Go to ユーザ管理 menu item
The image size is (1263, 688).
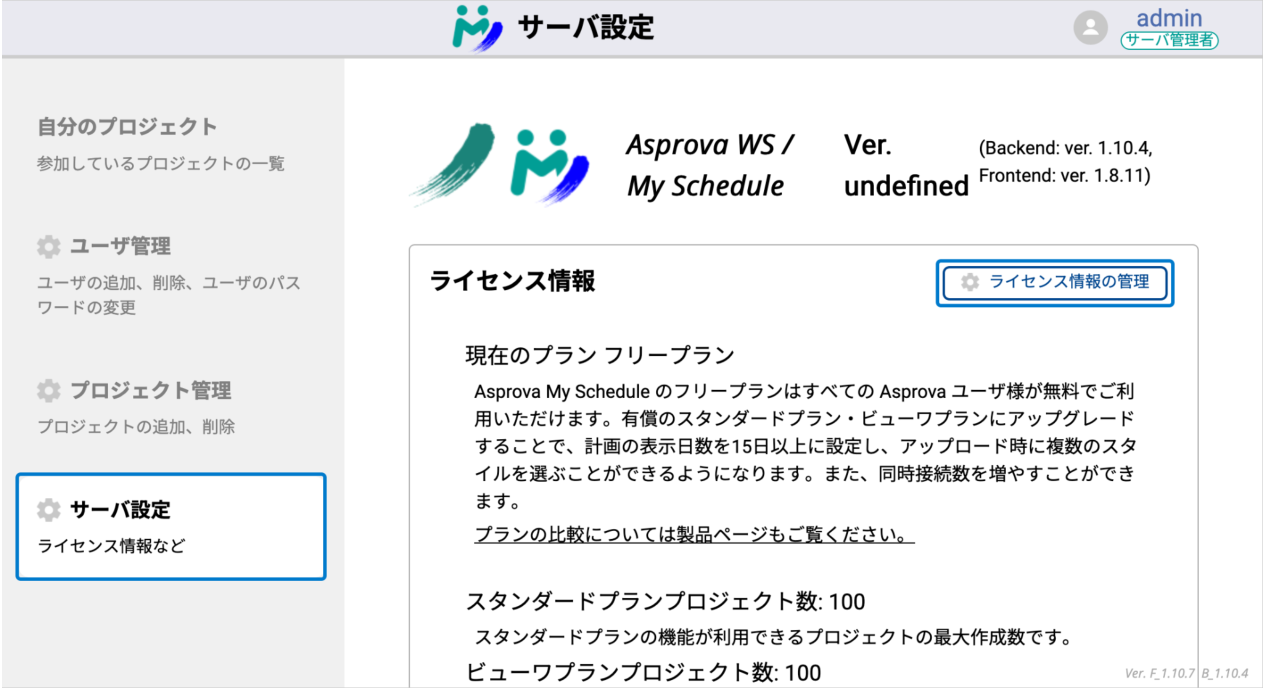click(120, 246)
